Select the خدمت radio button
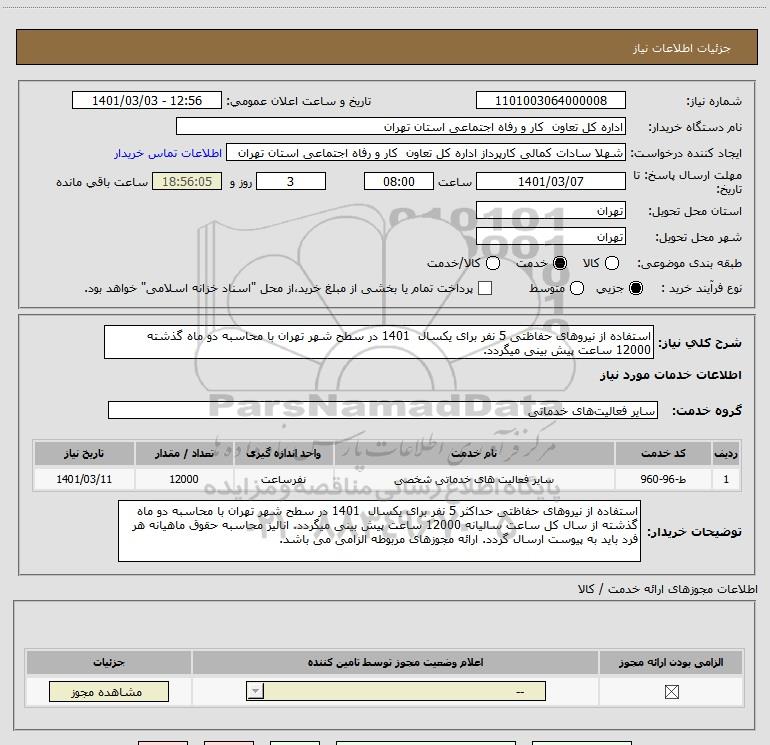The height and width of the screenshot is (745, 770). click(559, 263)
